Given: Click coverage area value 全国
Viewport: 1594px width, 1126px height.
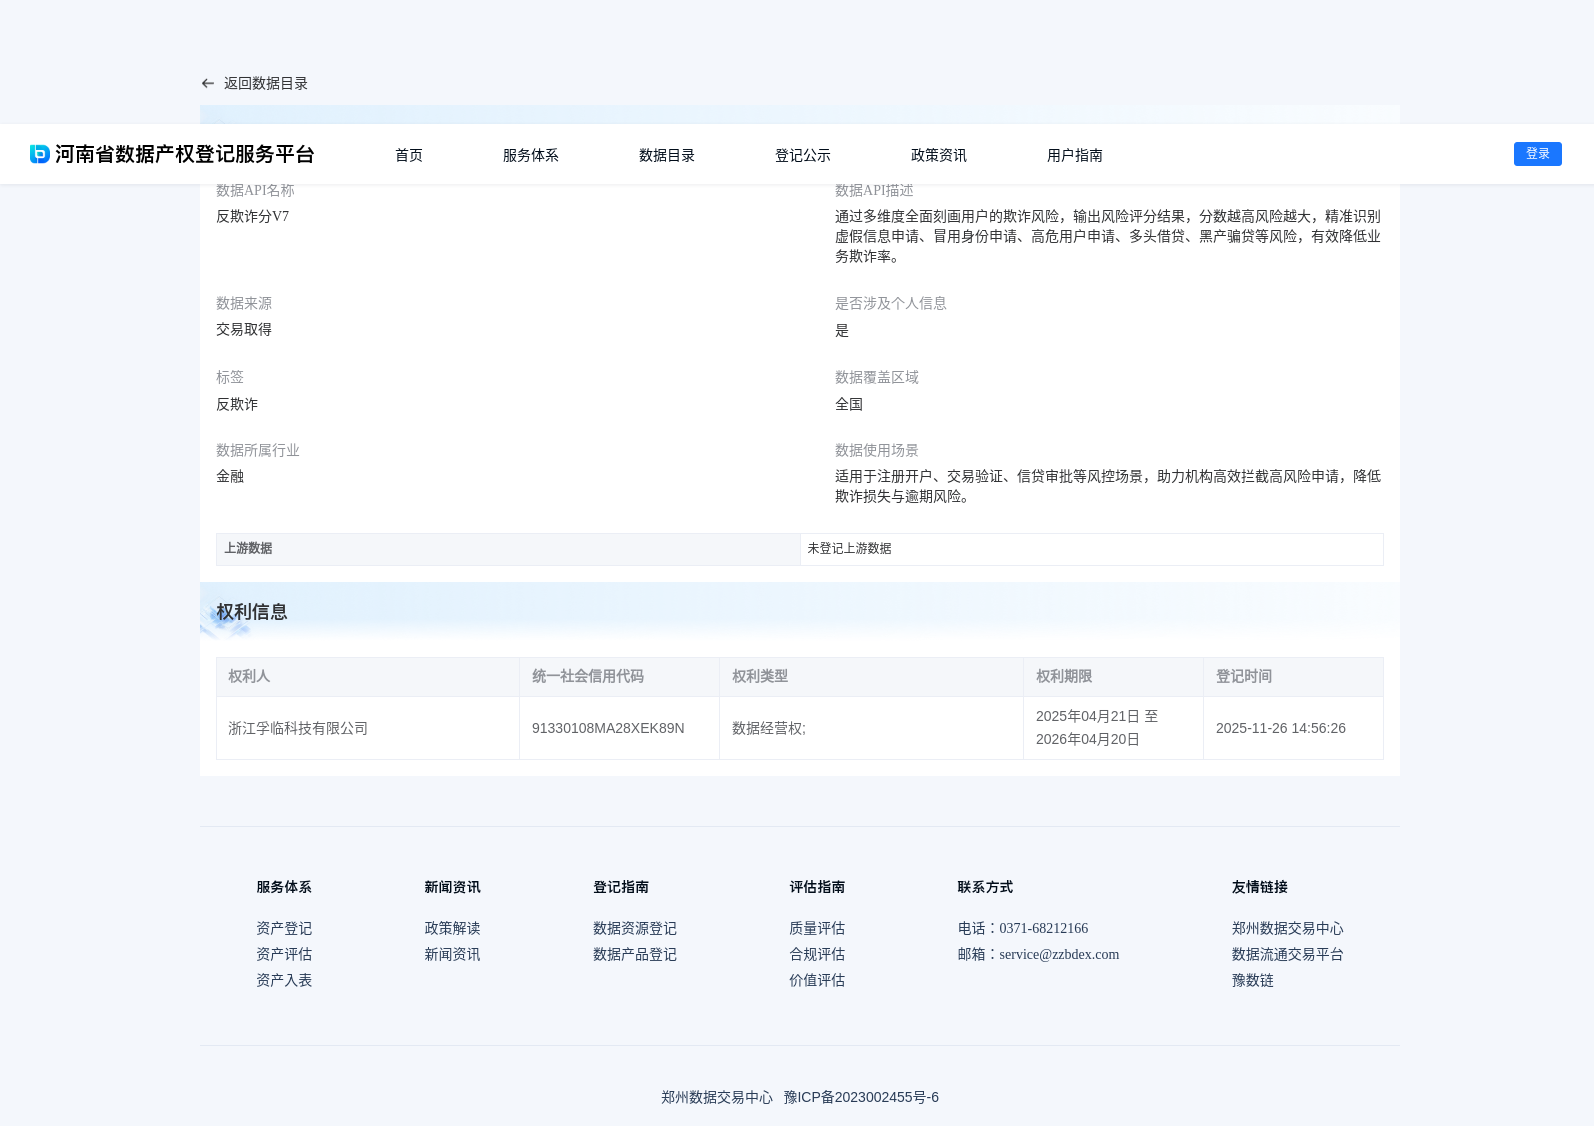Looking at the screenshot, I should pyautogui.click(x=849, y=405).
